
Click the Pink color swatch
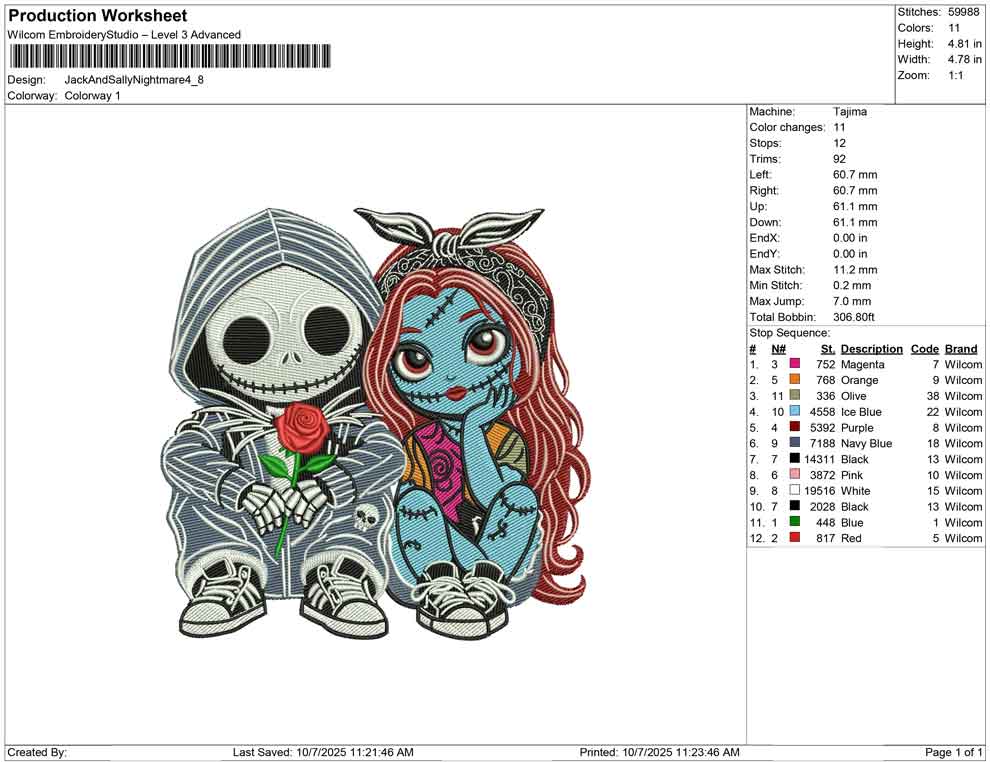tap(794, 474)
